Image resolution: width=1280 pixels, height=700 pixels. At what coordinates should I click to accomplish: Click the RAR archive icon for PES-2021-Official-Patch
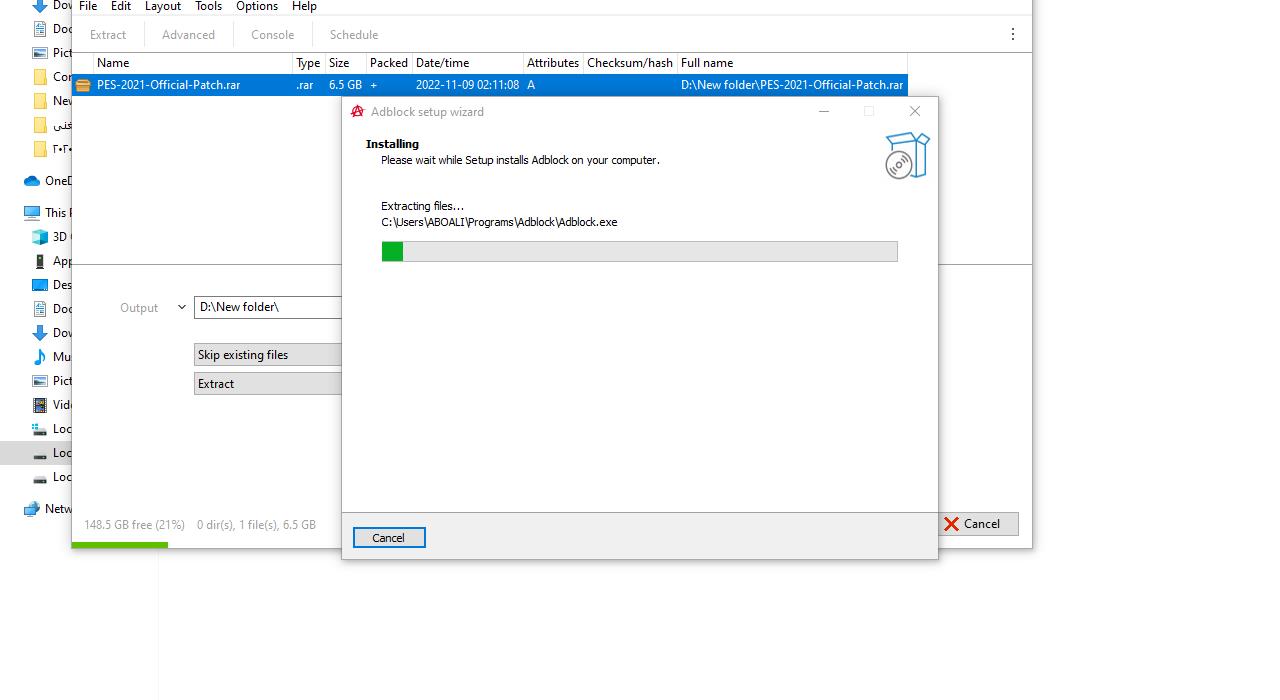84,86
